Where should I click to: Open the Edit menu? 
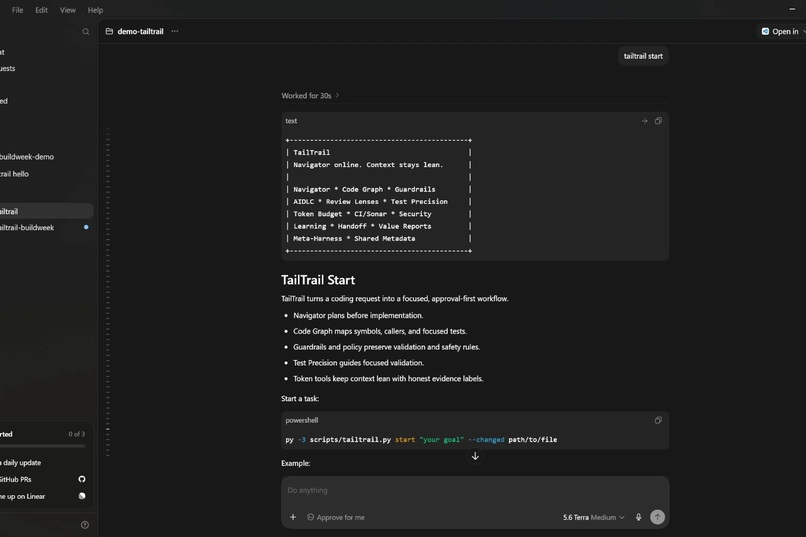(x=42, y=10)
